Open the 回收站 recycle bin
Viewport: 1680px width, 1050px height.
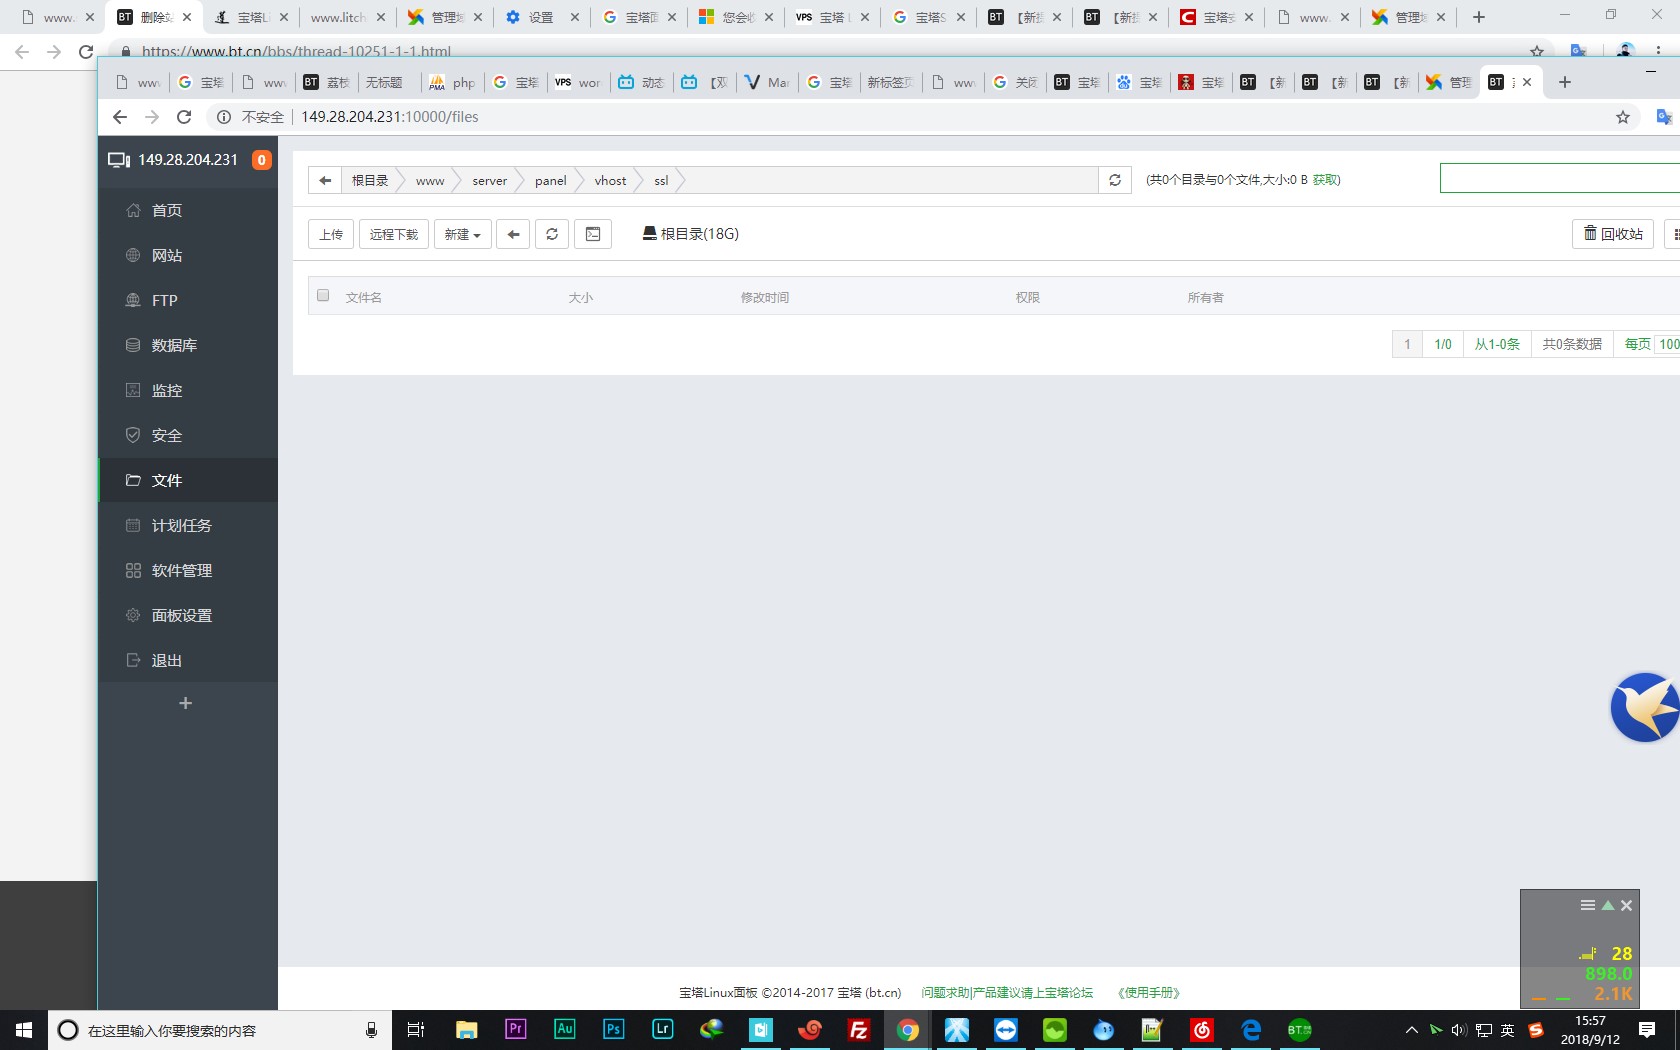coord(1613,234)
